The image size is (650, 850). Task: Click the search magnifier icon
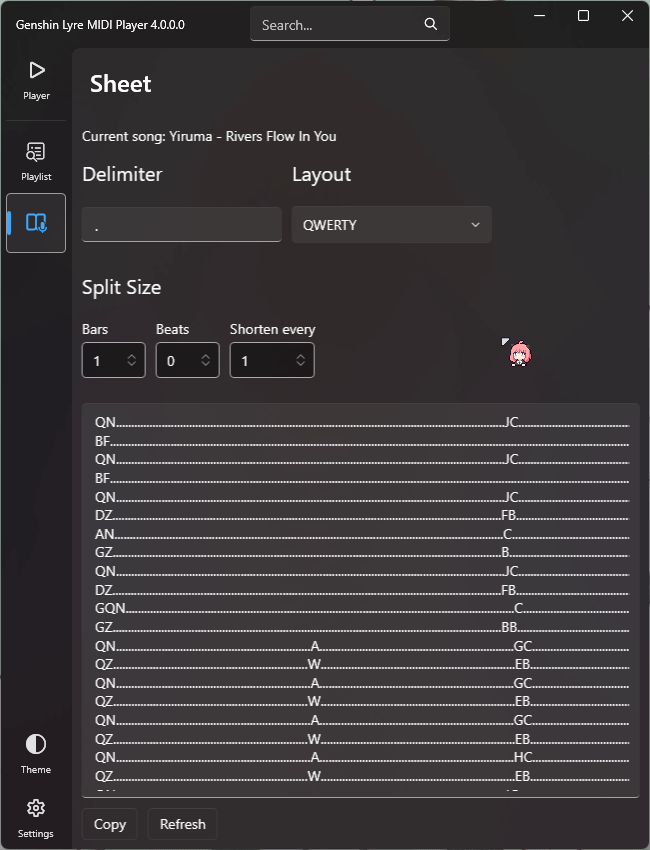point(430,24)
